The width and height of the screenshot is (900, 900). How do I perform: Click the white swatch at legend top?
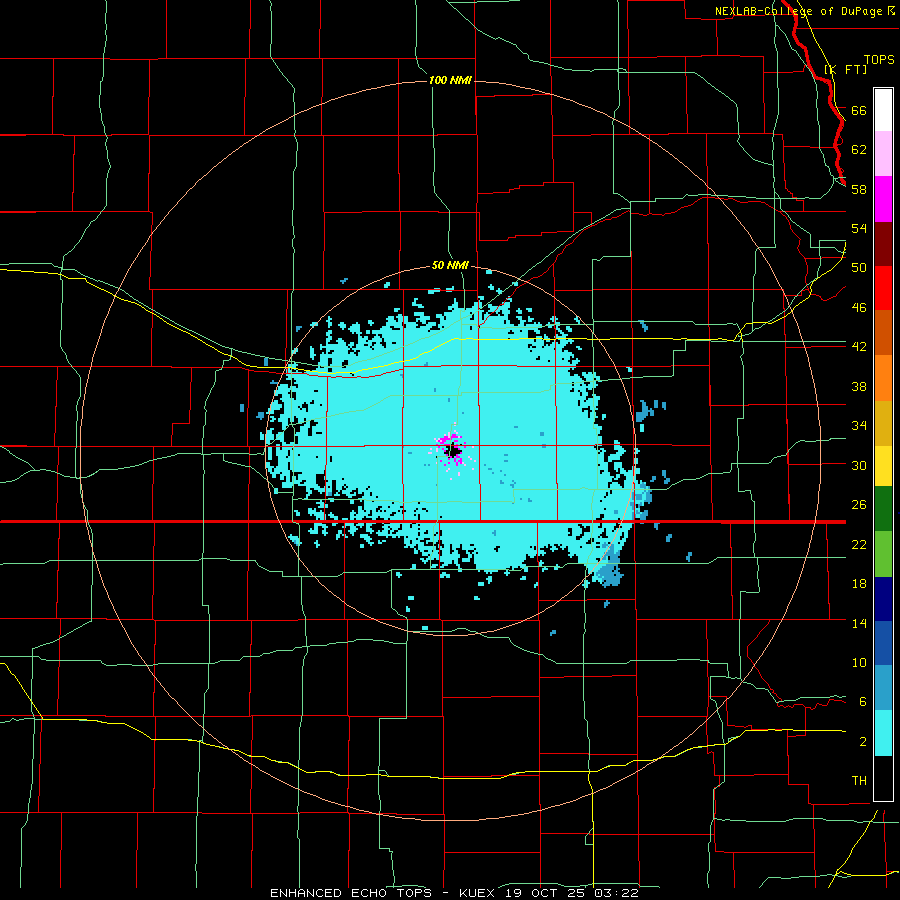(883, 110)
